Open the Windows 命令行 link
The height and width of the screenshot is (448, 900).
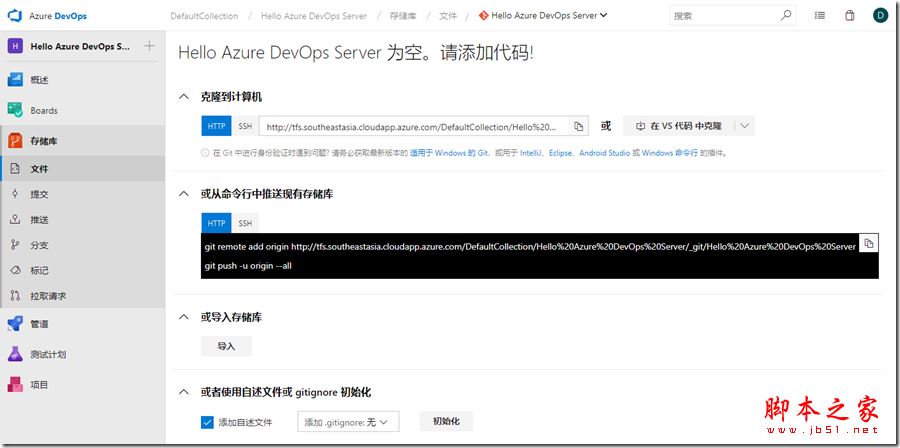(670, 153)
